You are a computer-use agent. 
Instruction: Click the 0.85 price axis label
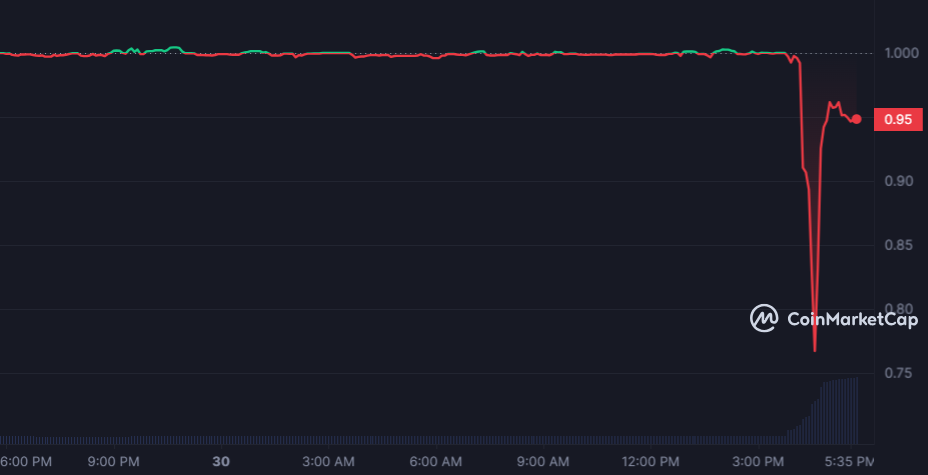tap(897, 245)
